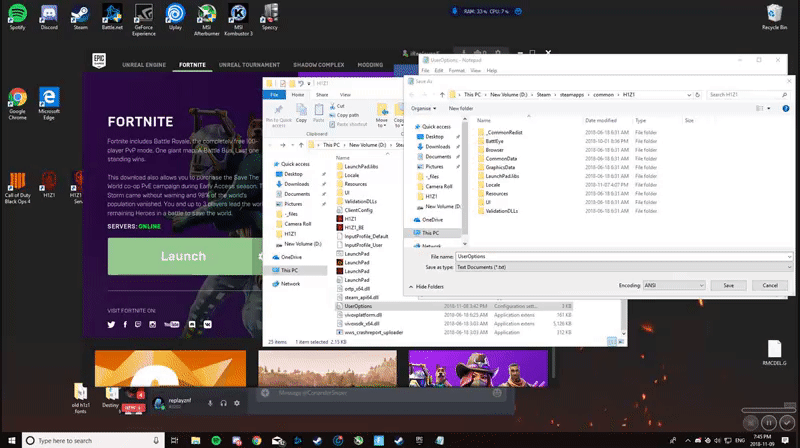Image resolution: width=800 pixels, height=448 pixels.
Task: Expand File name history dropdown
Action: tap(789, 257)
